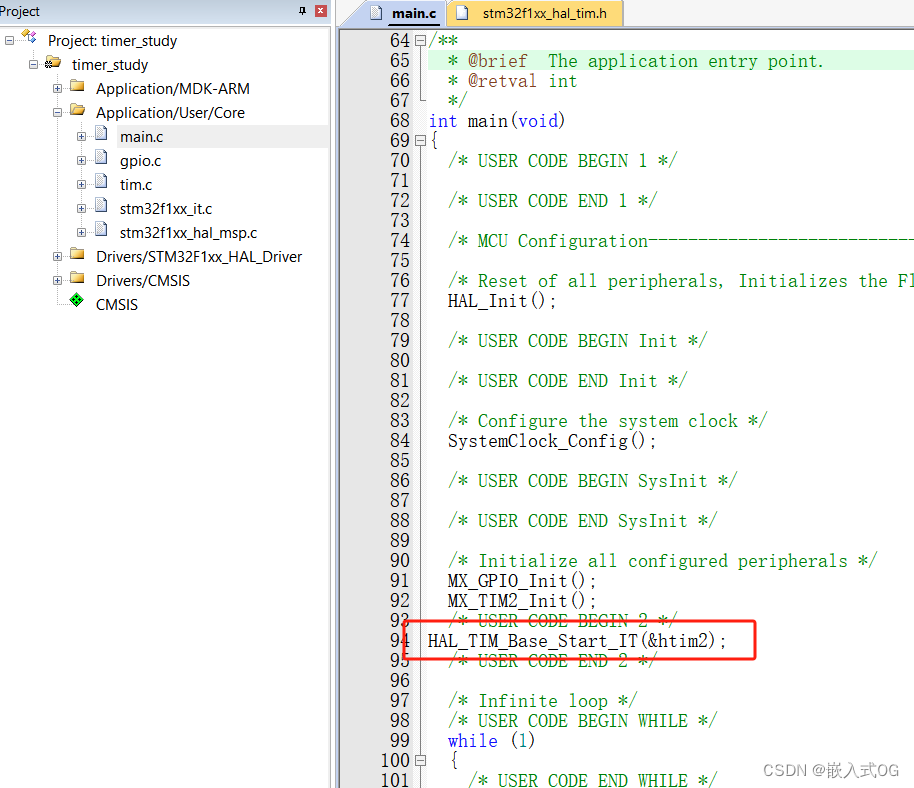
Task: Click the SystemClock_Config(); code line
Action: point(552,441)
